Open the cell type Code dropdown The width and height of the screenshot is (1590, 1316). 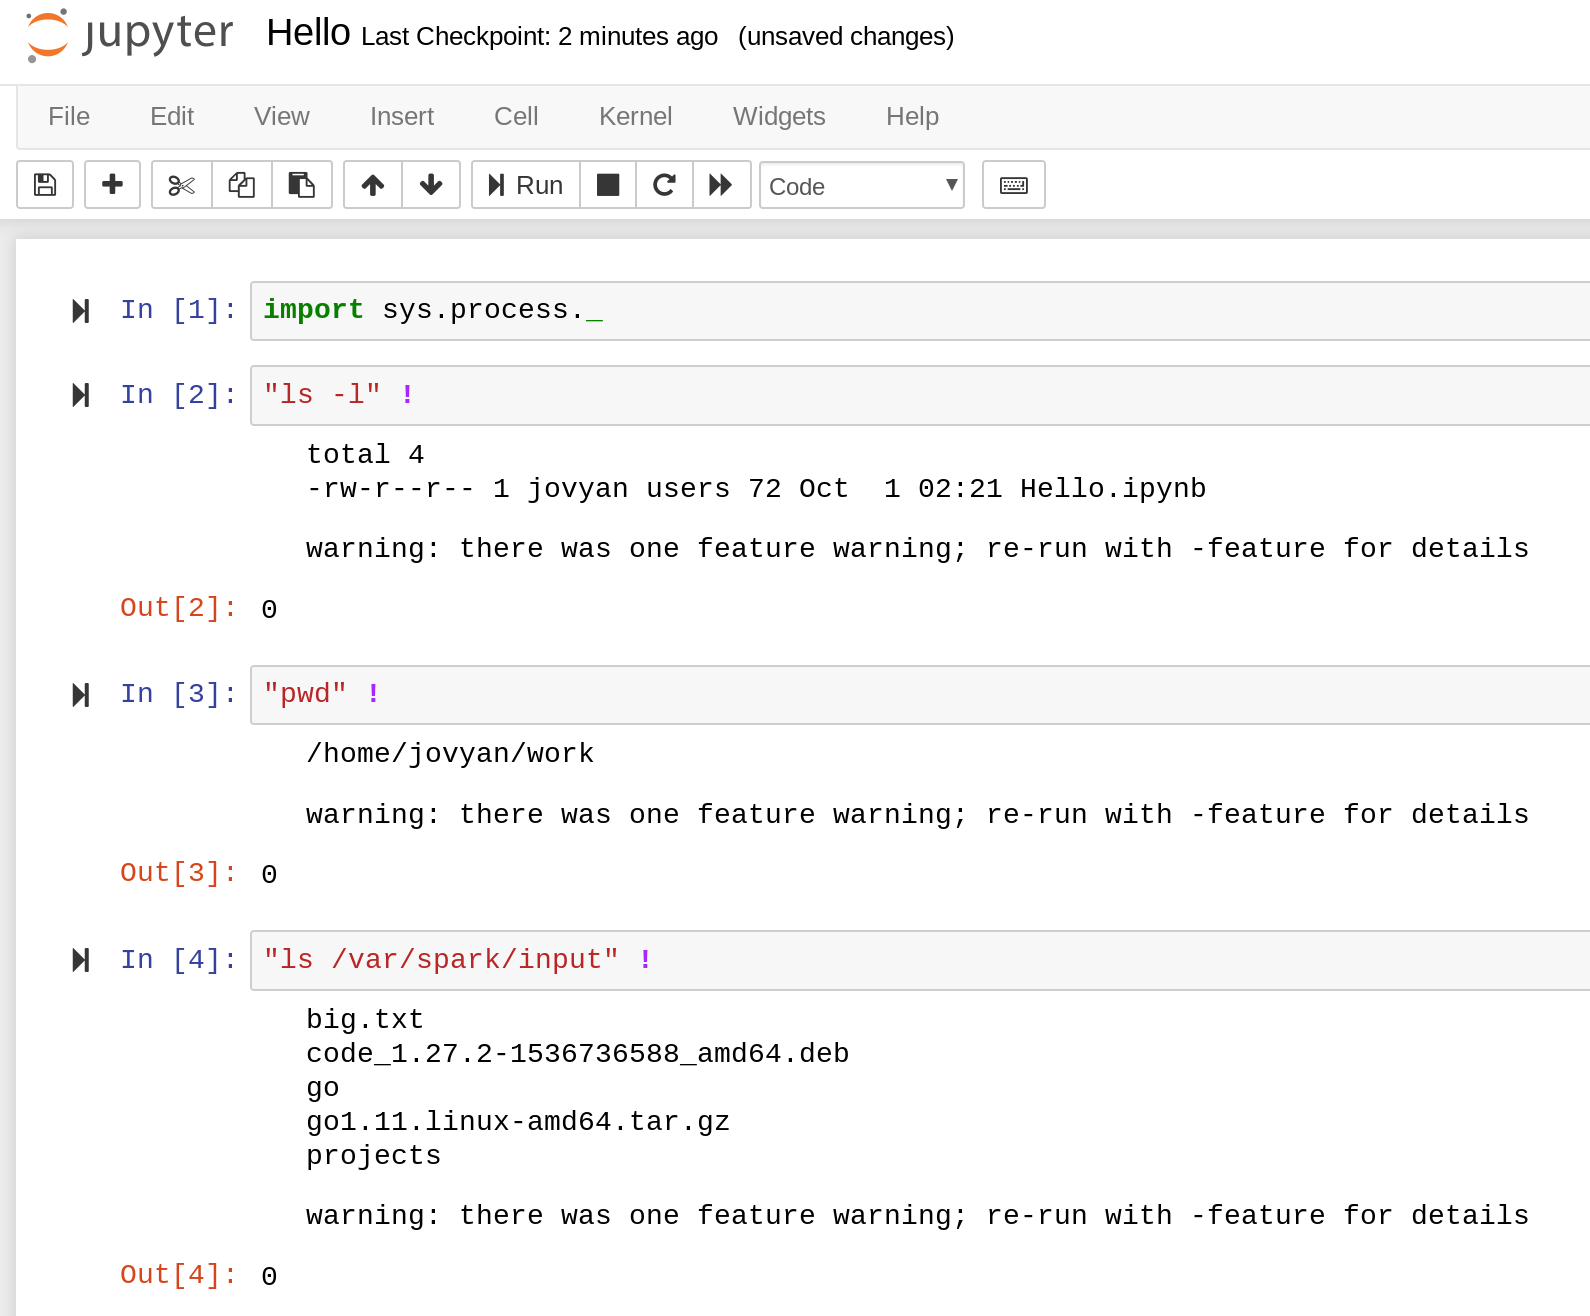pos(862,186)
